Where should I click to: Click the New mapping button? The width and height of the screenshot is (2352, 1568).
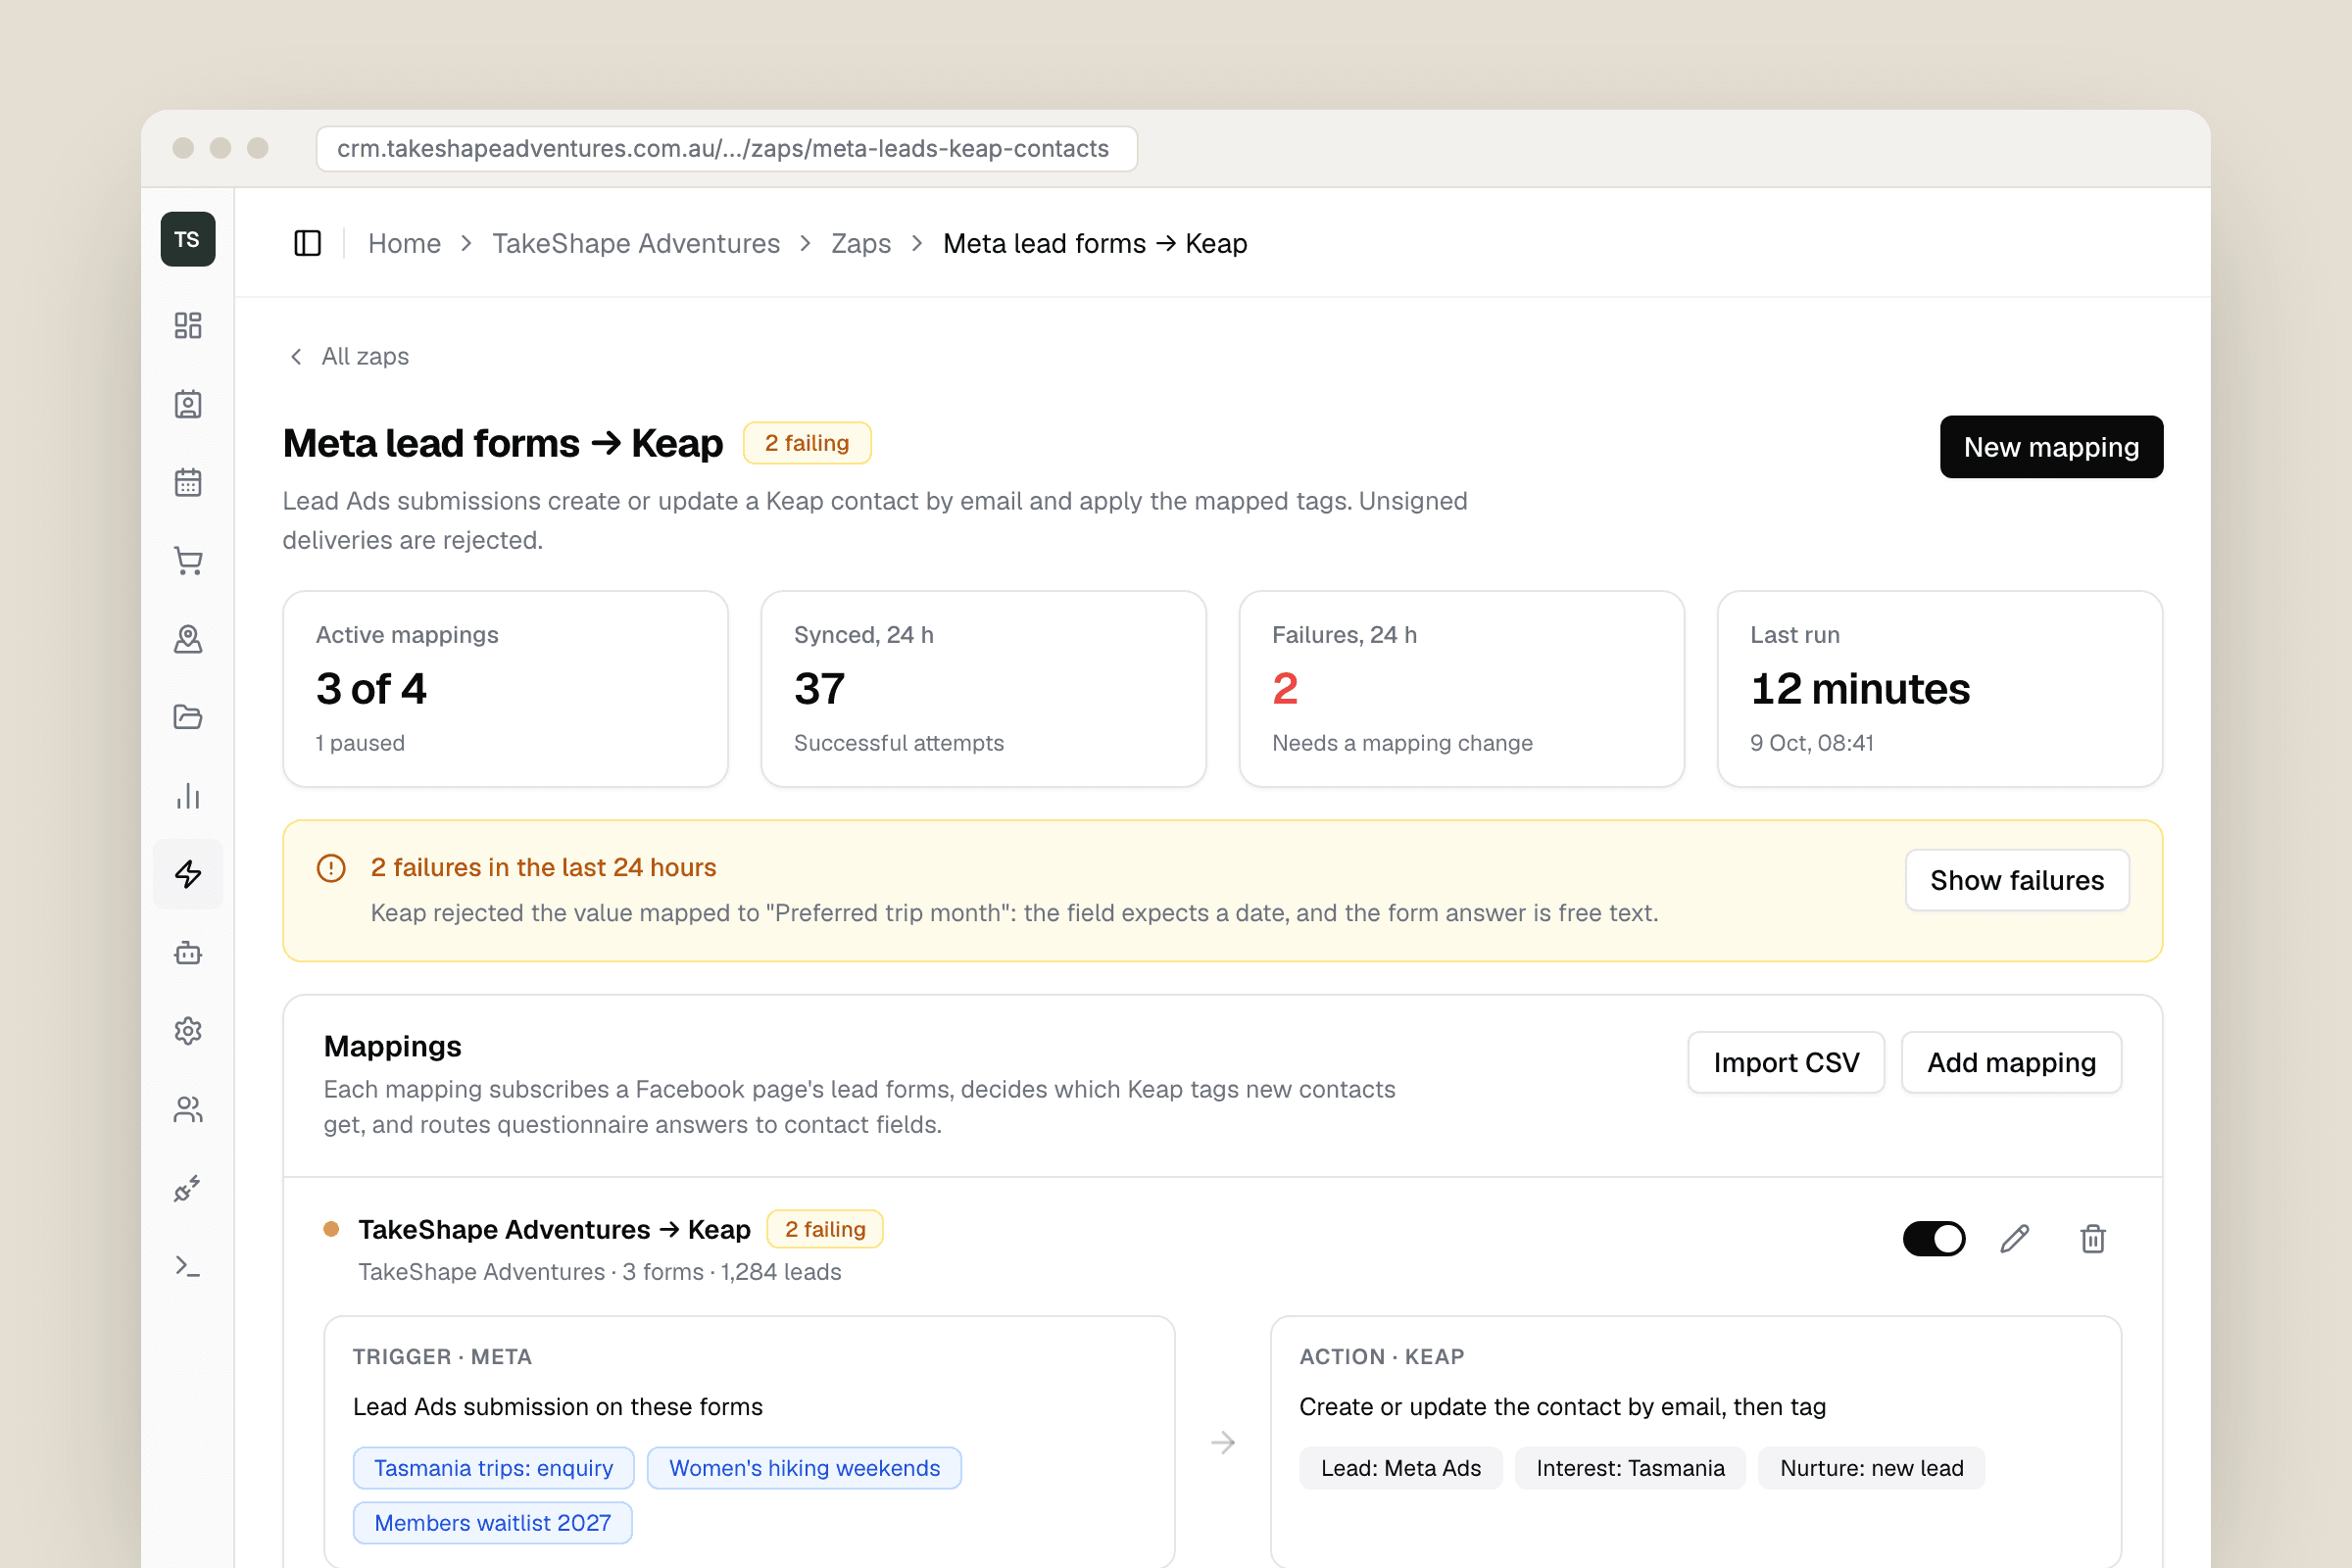[2051, 447]
